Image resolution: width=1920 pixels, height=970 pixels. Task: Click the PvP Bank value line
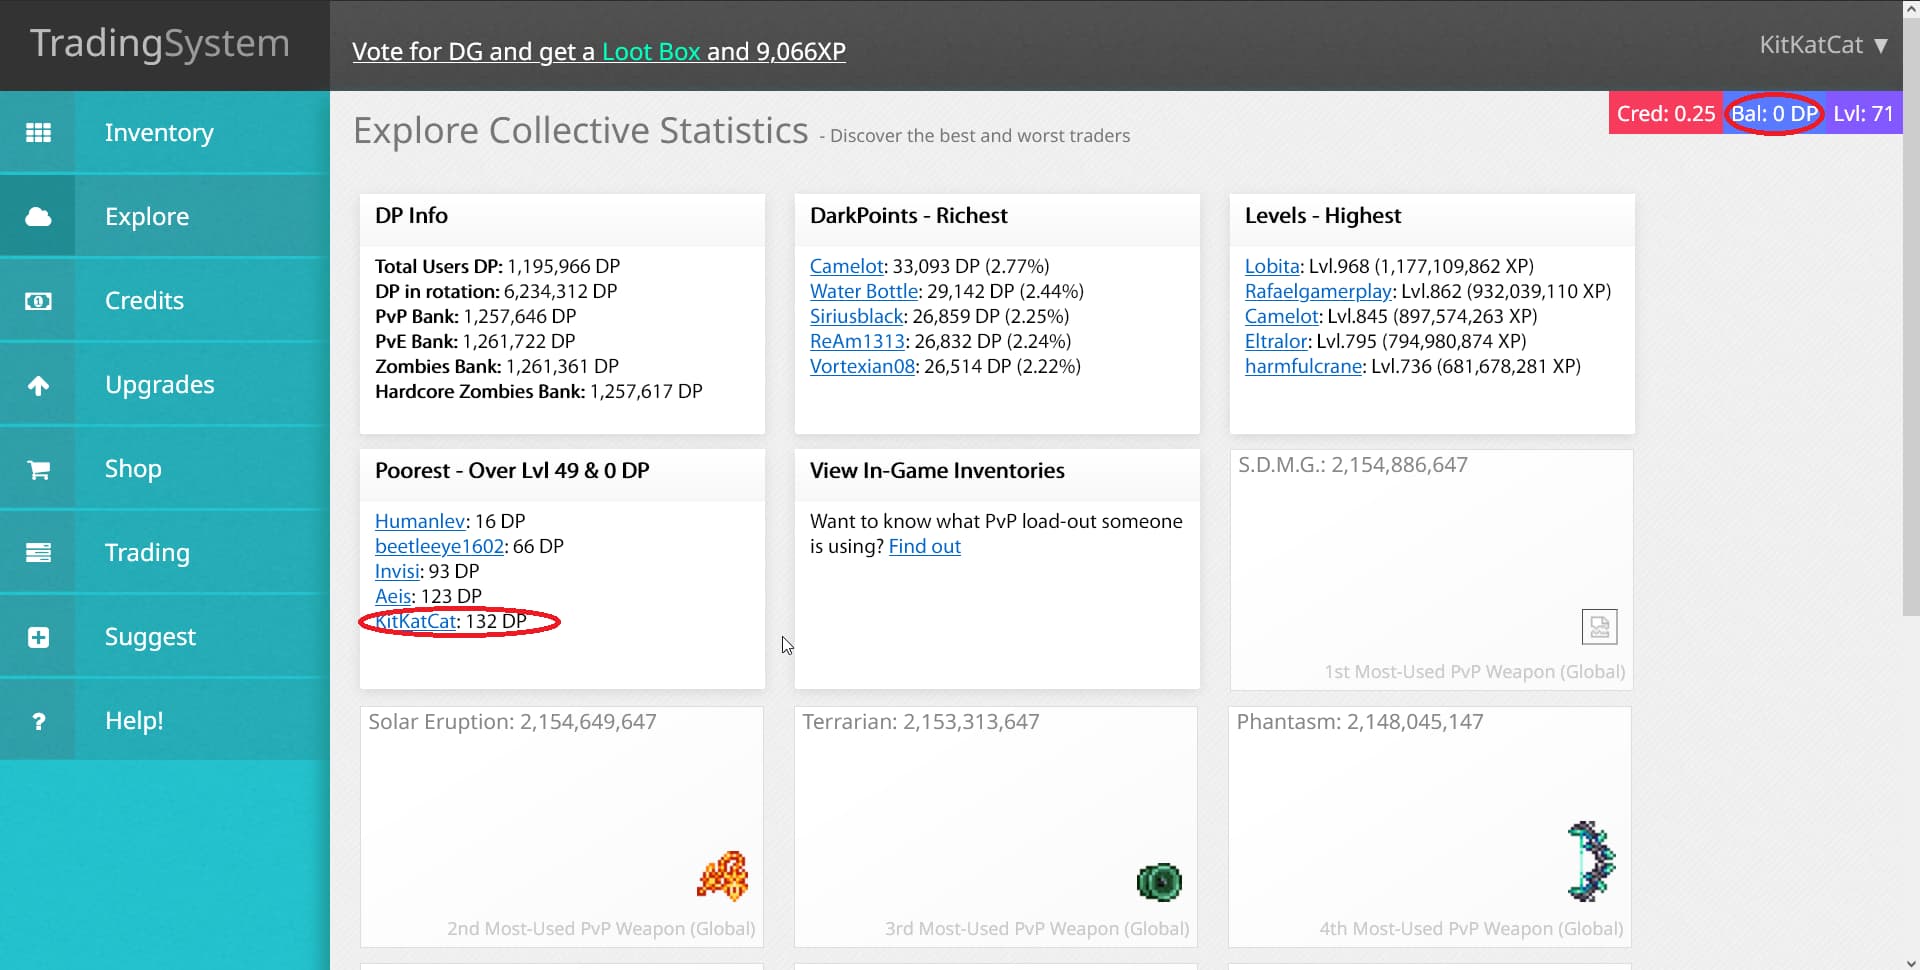[x=475, y=316]
